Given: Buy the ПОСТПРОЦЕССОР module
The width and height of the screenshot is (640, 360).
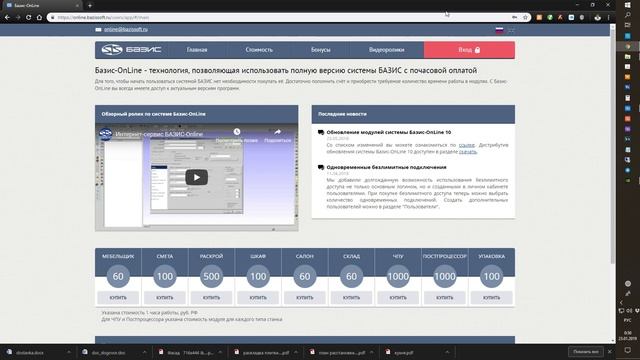Looking at the screenshot, I should tap(444, 298).
